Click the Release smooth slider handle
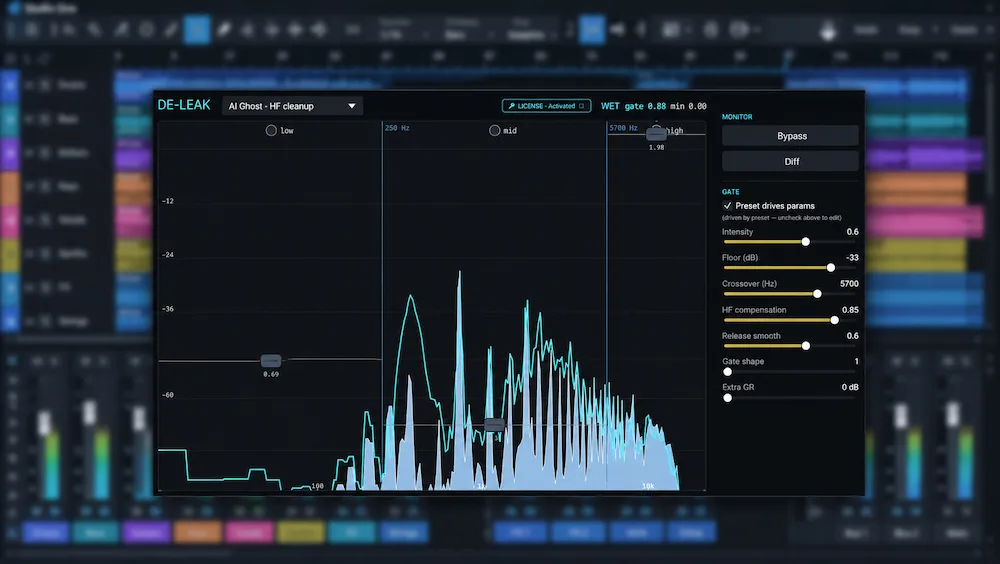 (x=805, y=346)
